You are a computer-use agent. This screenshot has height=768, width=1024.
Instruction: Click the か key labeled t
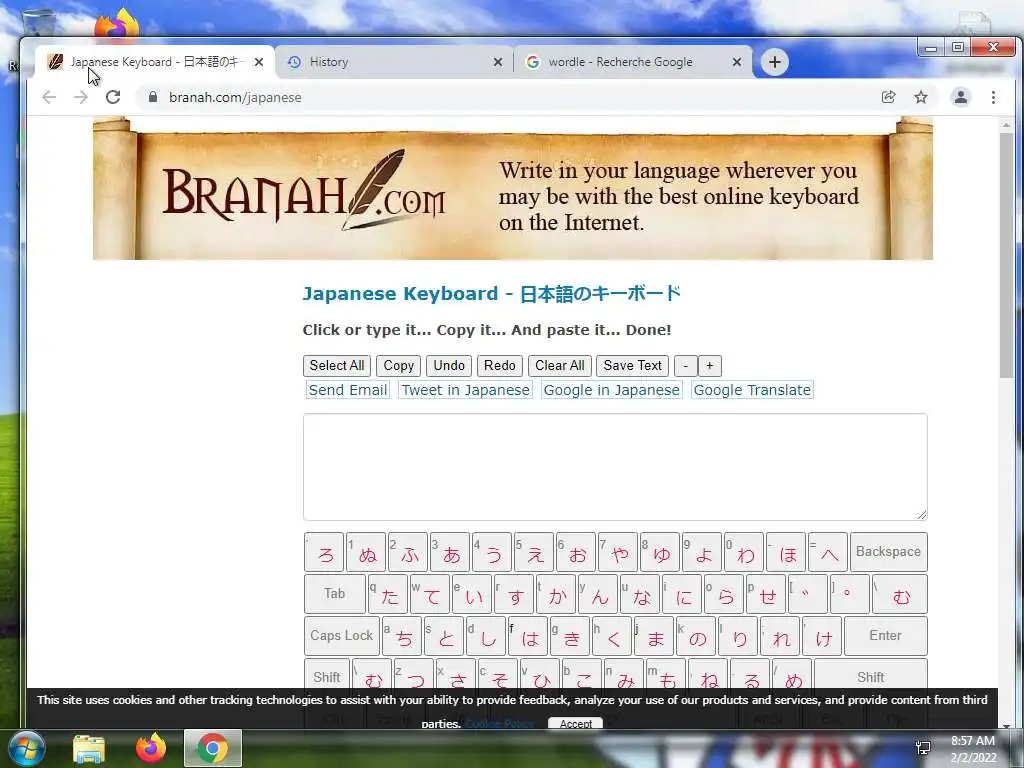click(x=556, y=594)
